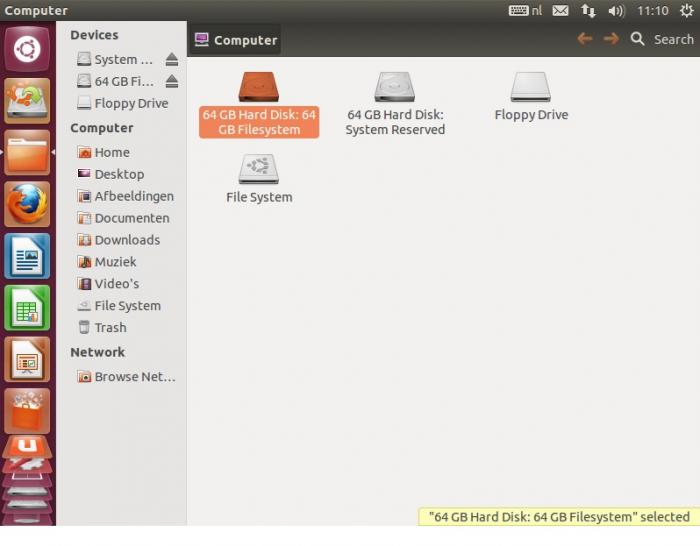Open Video's folder from sidebar
Viewport: 700px width, 546px height.
tap(108, 283)
